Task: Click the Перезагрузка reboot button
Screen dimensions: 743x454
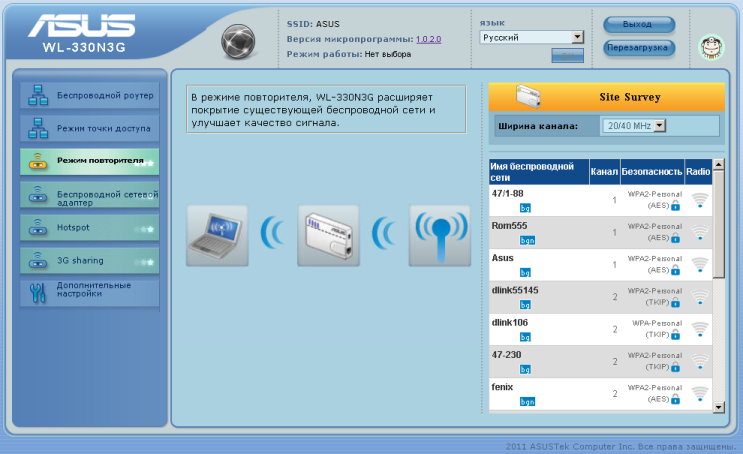Action: [639, 48]
